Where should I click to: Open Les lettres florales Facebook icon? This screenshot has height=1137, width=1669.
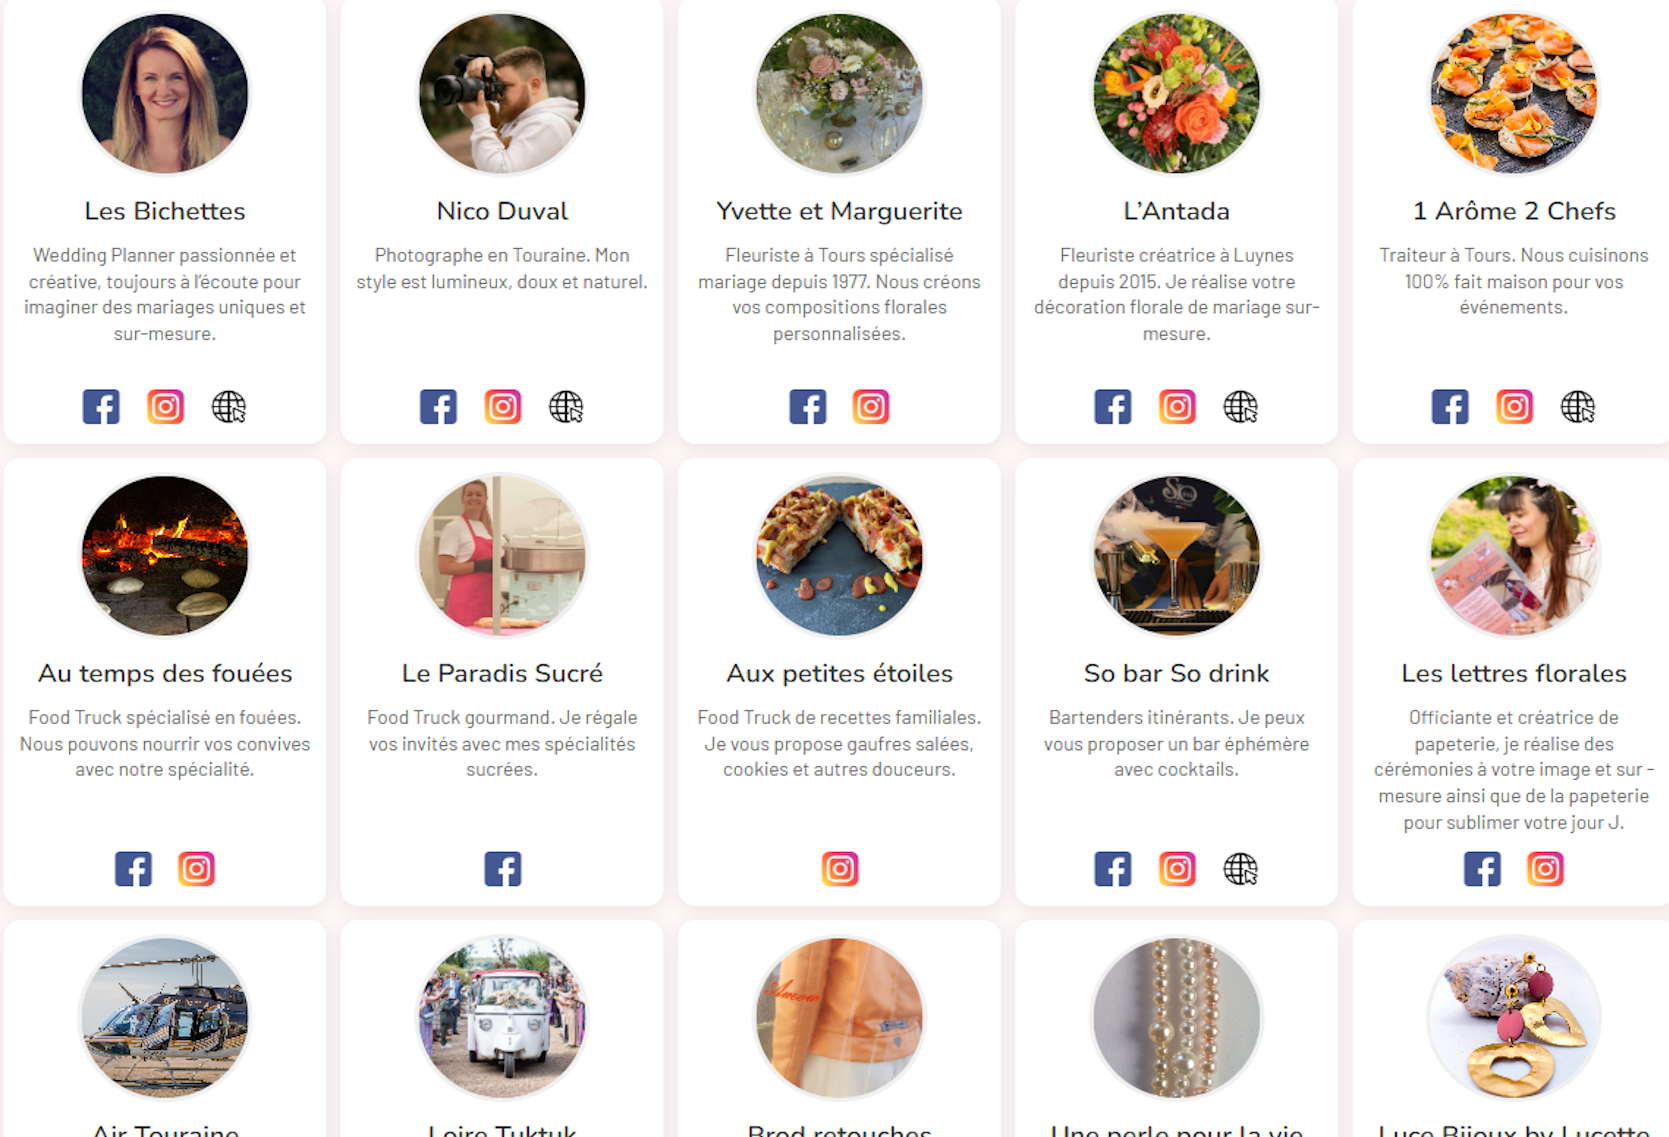(x=1482, y=869)
